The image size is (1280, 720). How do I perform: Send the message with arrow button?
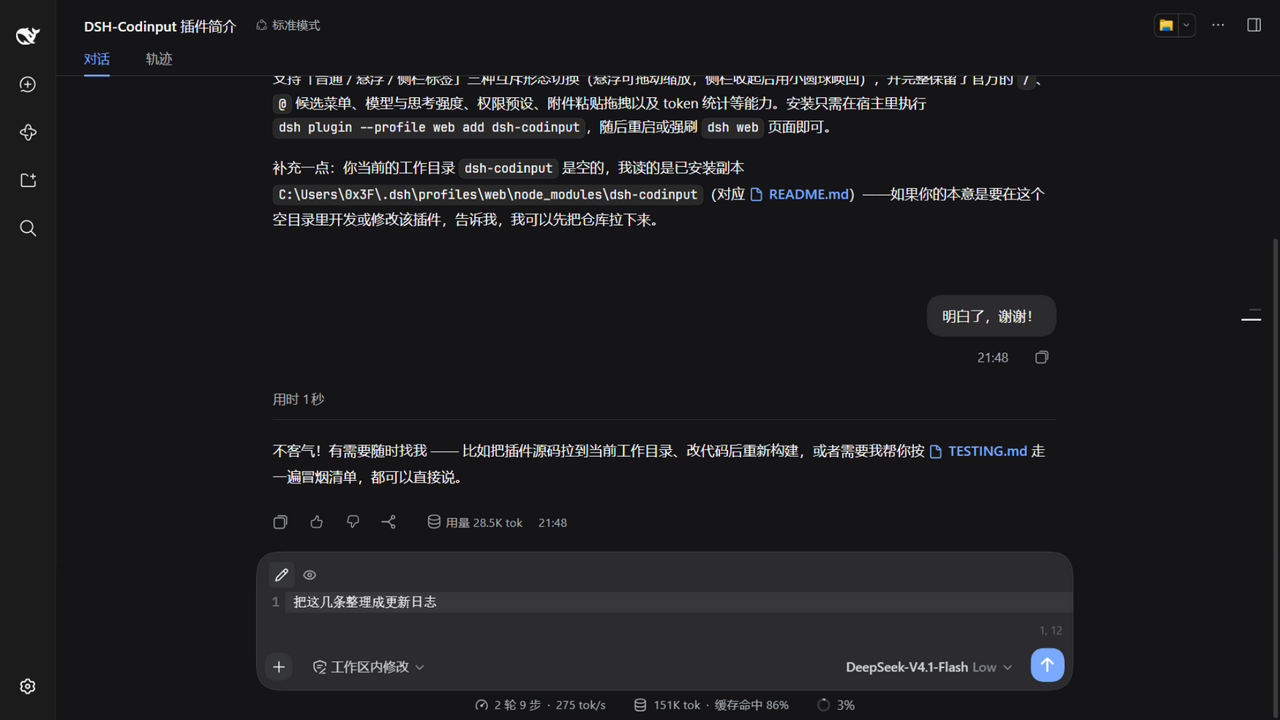[1047, 665]
